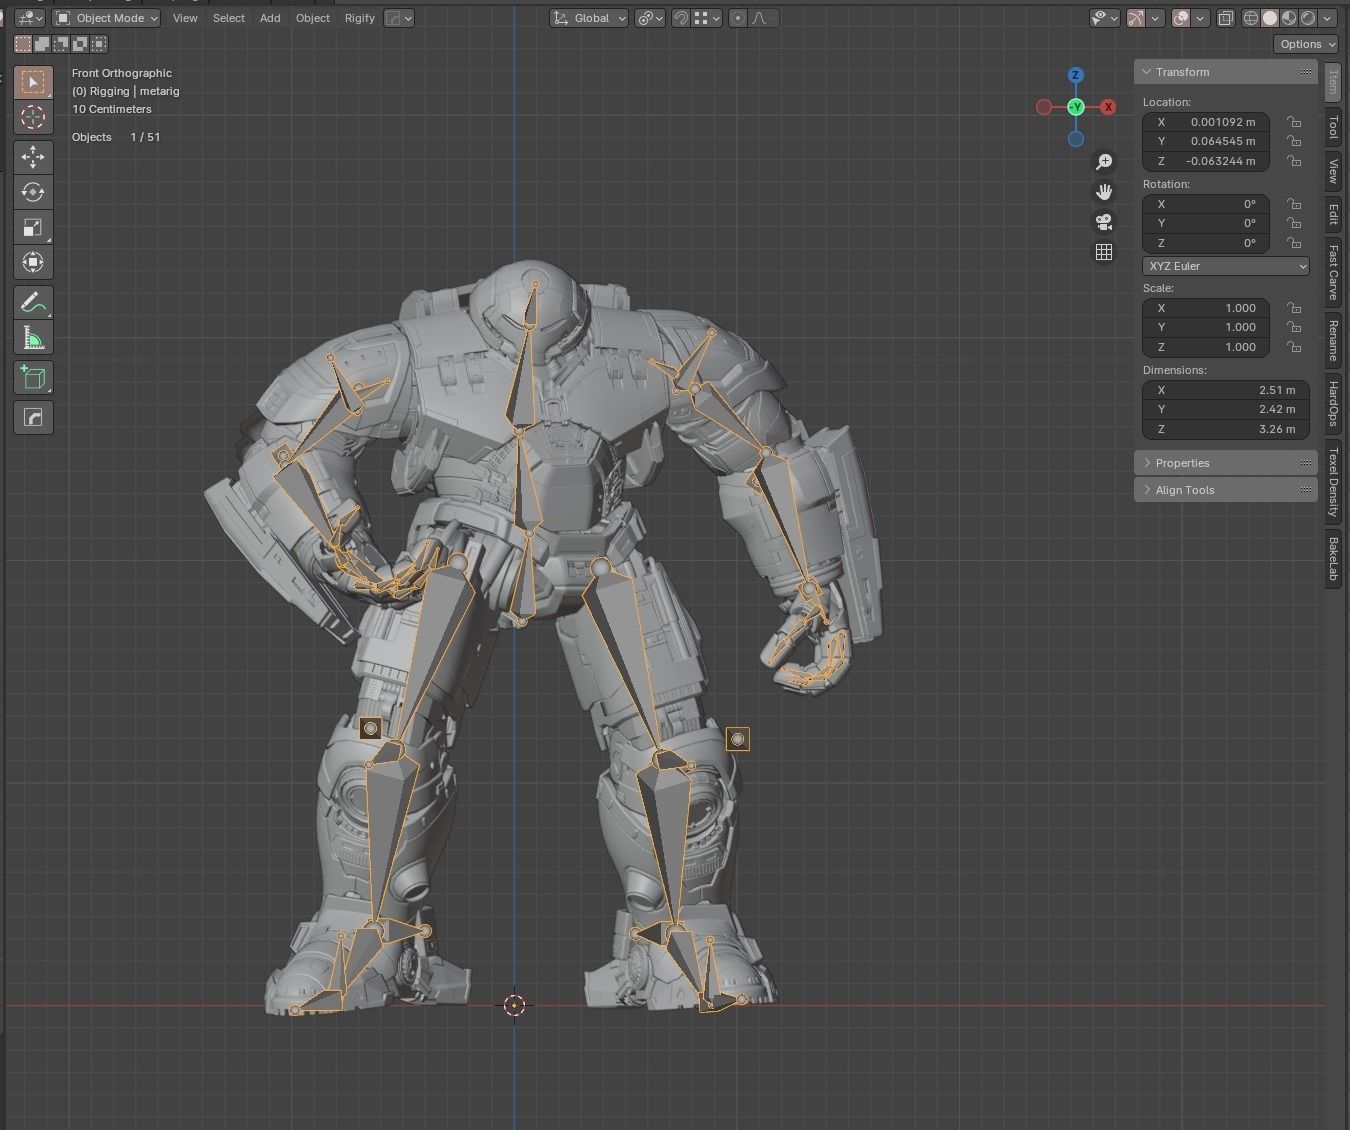Switch to material preview shading
The height and width of the screenshot is (1130, 1350).
coord(1289,18)
